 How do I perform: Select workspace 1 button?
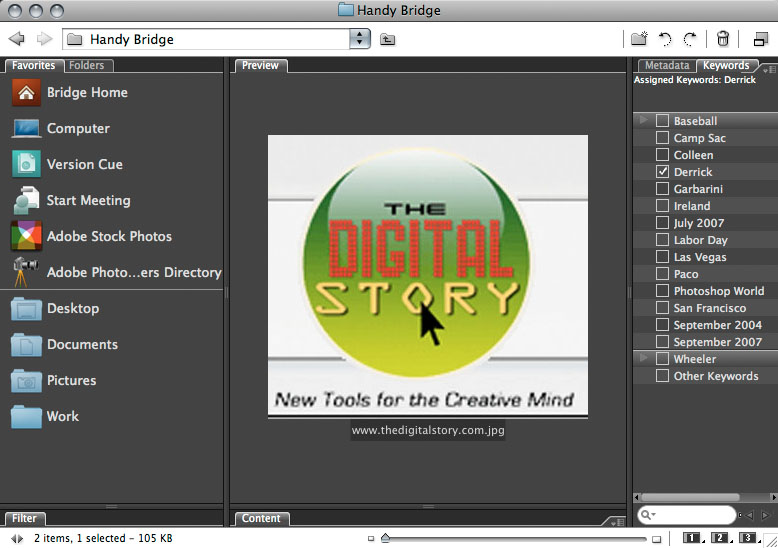(x=691, y=538)
